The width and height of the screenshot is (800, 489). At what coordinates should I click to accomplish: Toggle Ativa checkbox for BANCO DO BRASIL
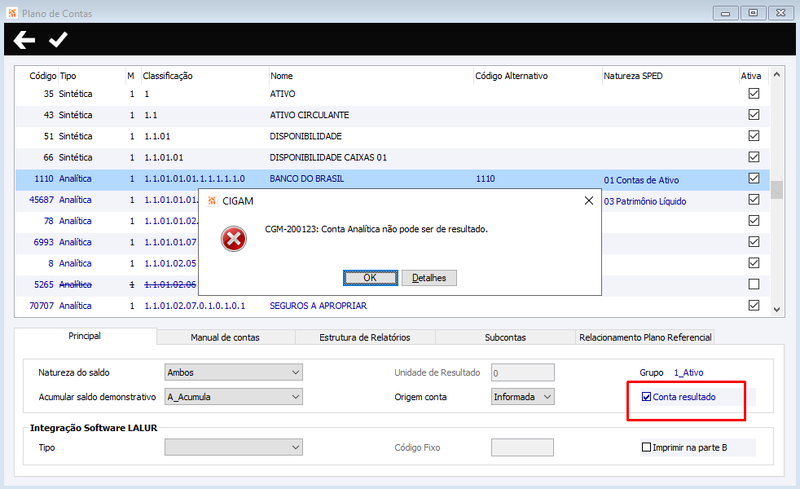point(754,178)
